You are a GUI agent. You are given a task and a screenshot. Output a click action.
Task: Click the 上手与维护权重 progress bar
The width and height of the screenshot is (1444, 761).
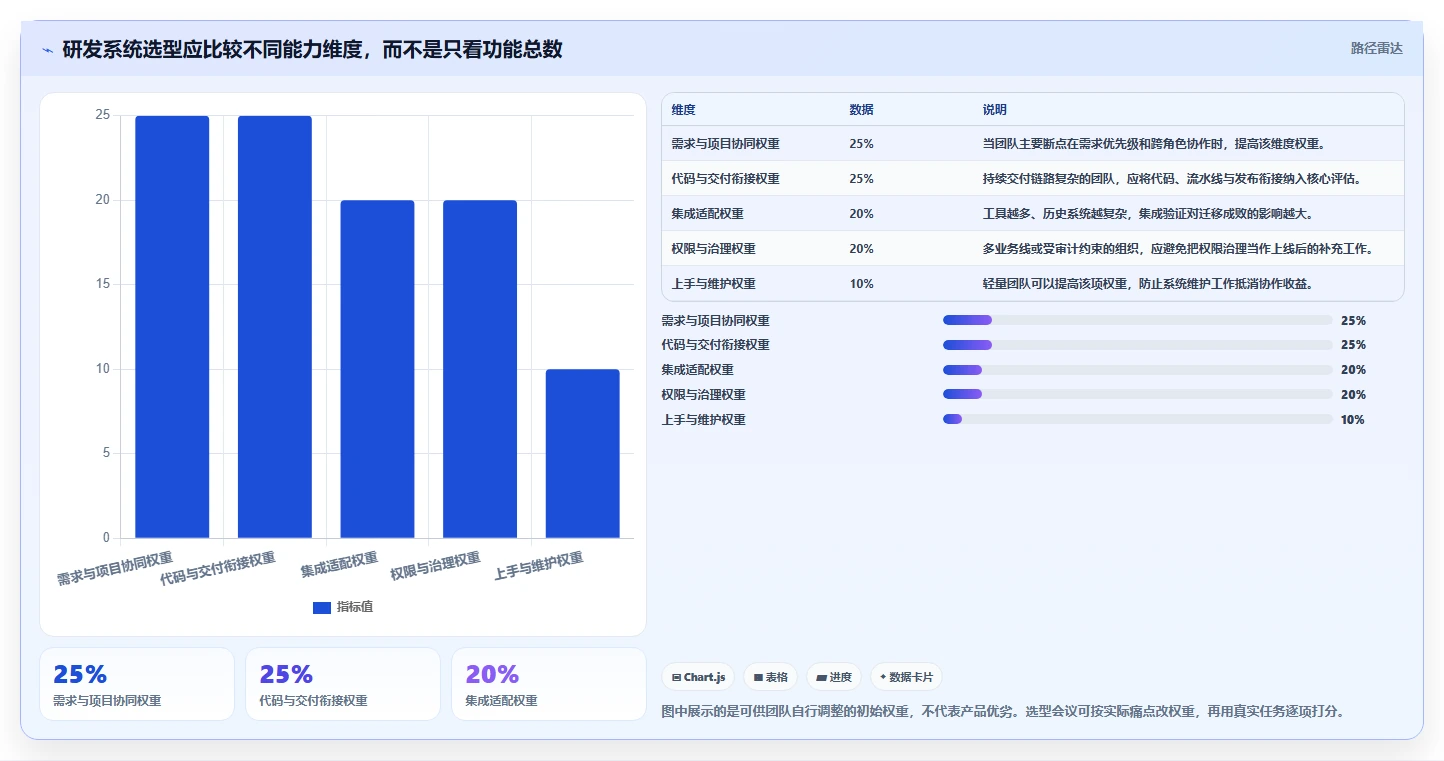coord(1138,420)
